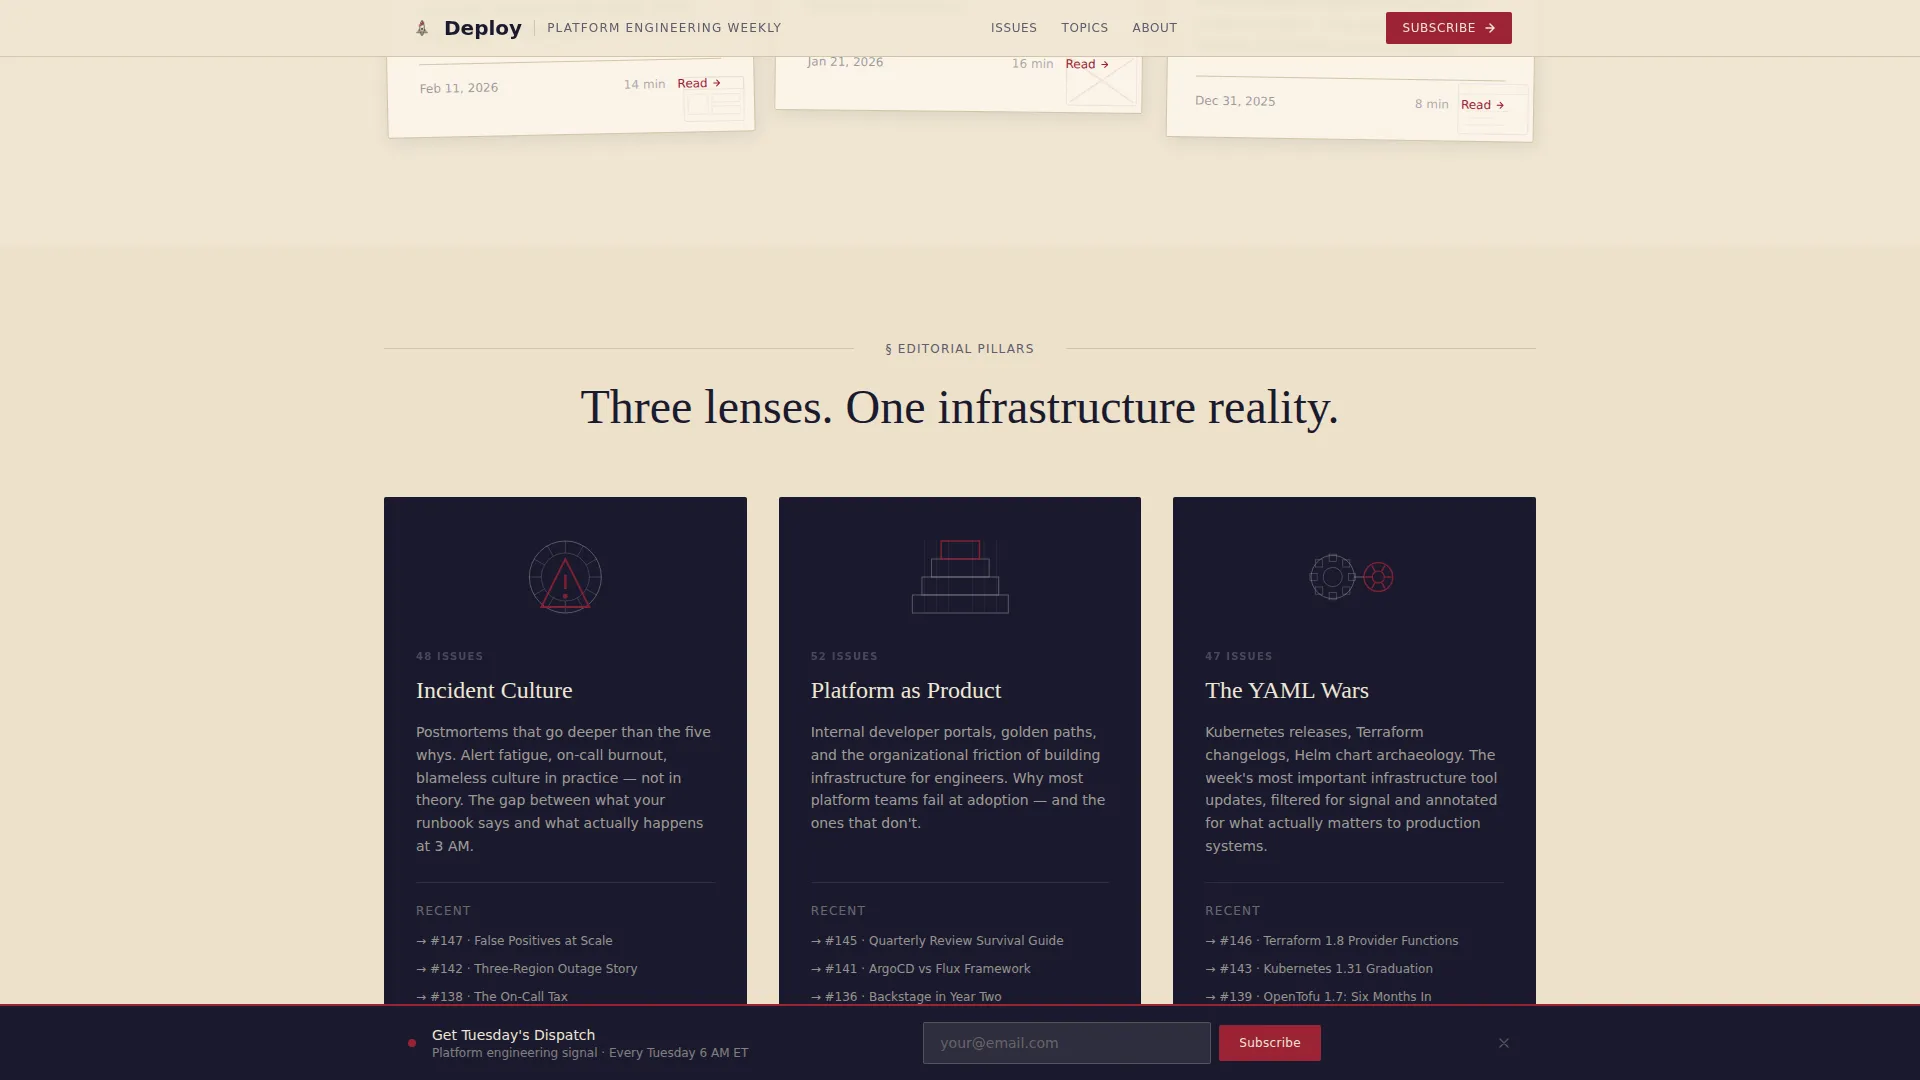The image size is (1920, 1080).
Task: Click the Feb 11 card thumbnail icon
Action: (x=714, y=99)
